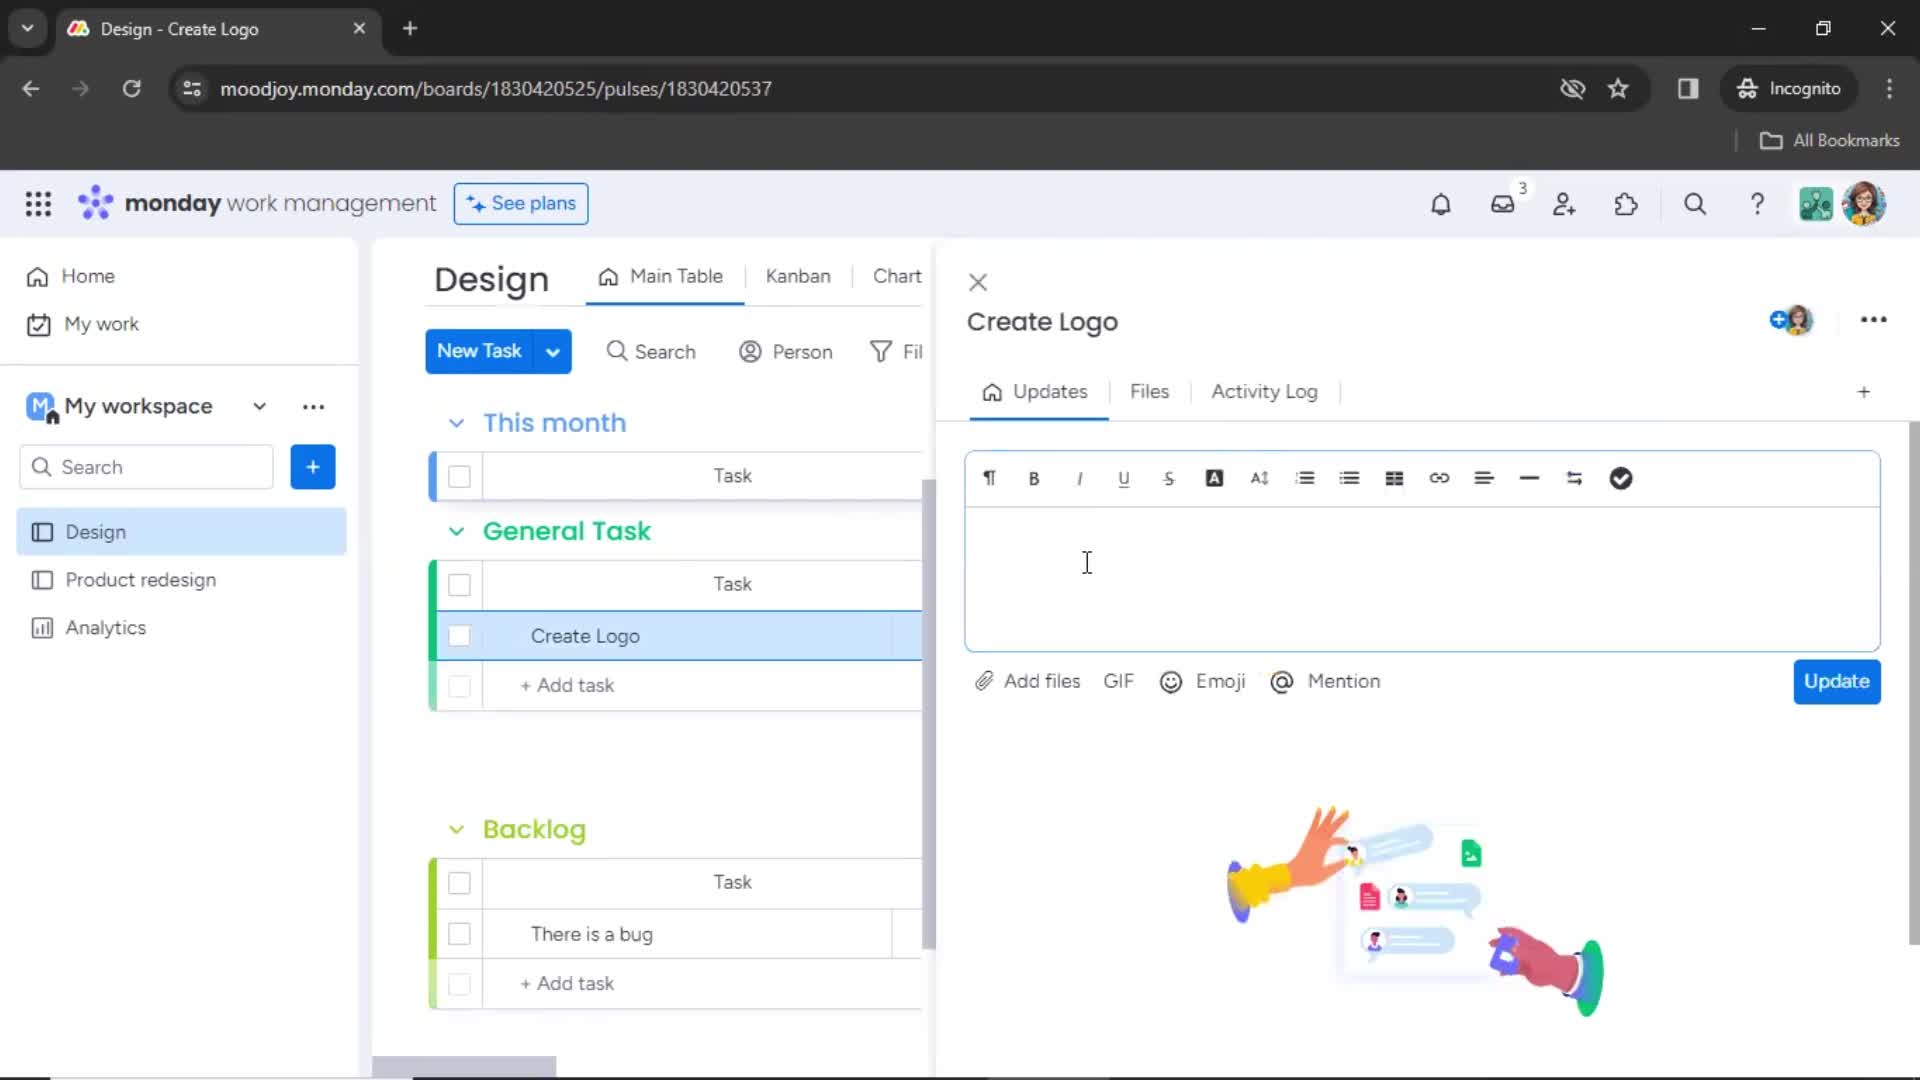The height and width of the screenshot is (1080, 1920).
Task: Open Product redesign board in sidebar
Action: 181,580
